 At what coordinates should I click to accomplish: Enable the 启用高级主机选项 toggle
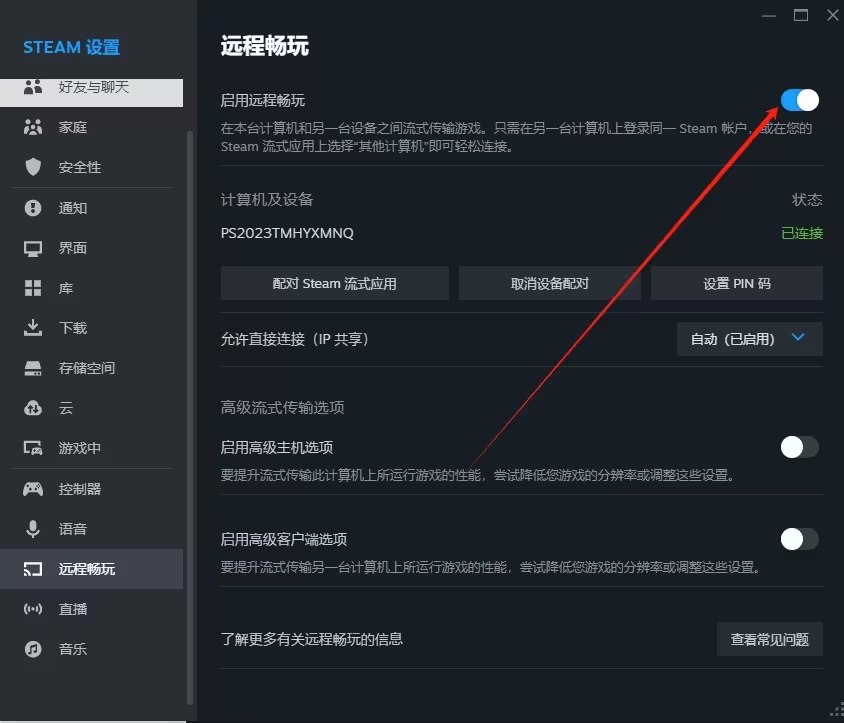point(800,447)
